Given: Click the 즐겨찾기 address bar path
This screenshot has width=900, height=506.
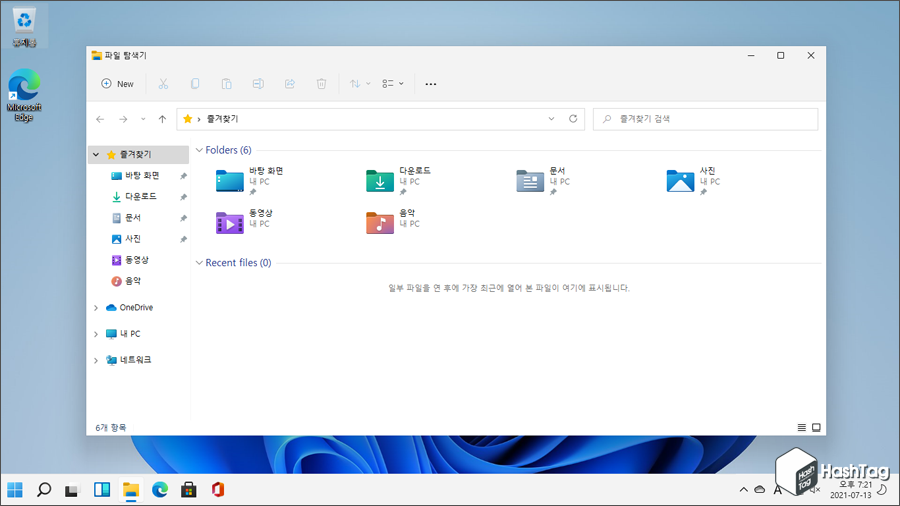Looking at the screenshot, I should pyautogui.click(x=222, y=119).
